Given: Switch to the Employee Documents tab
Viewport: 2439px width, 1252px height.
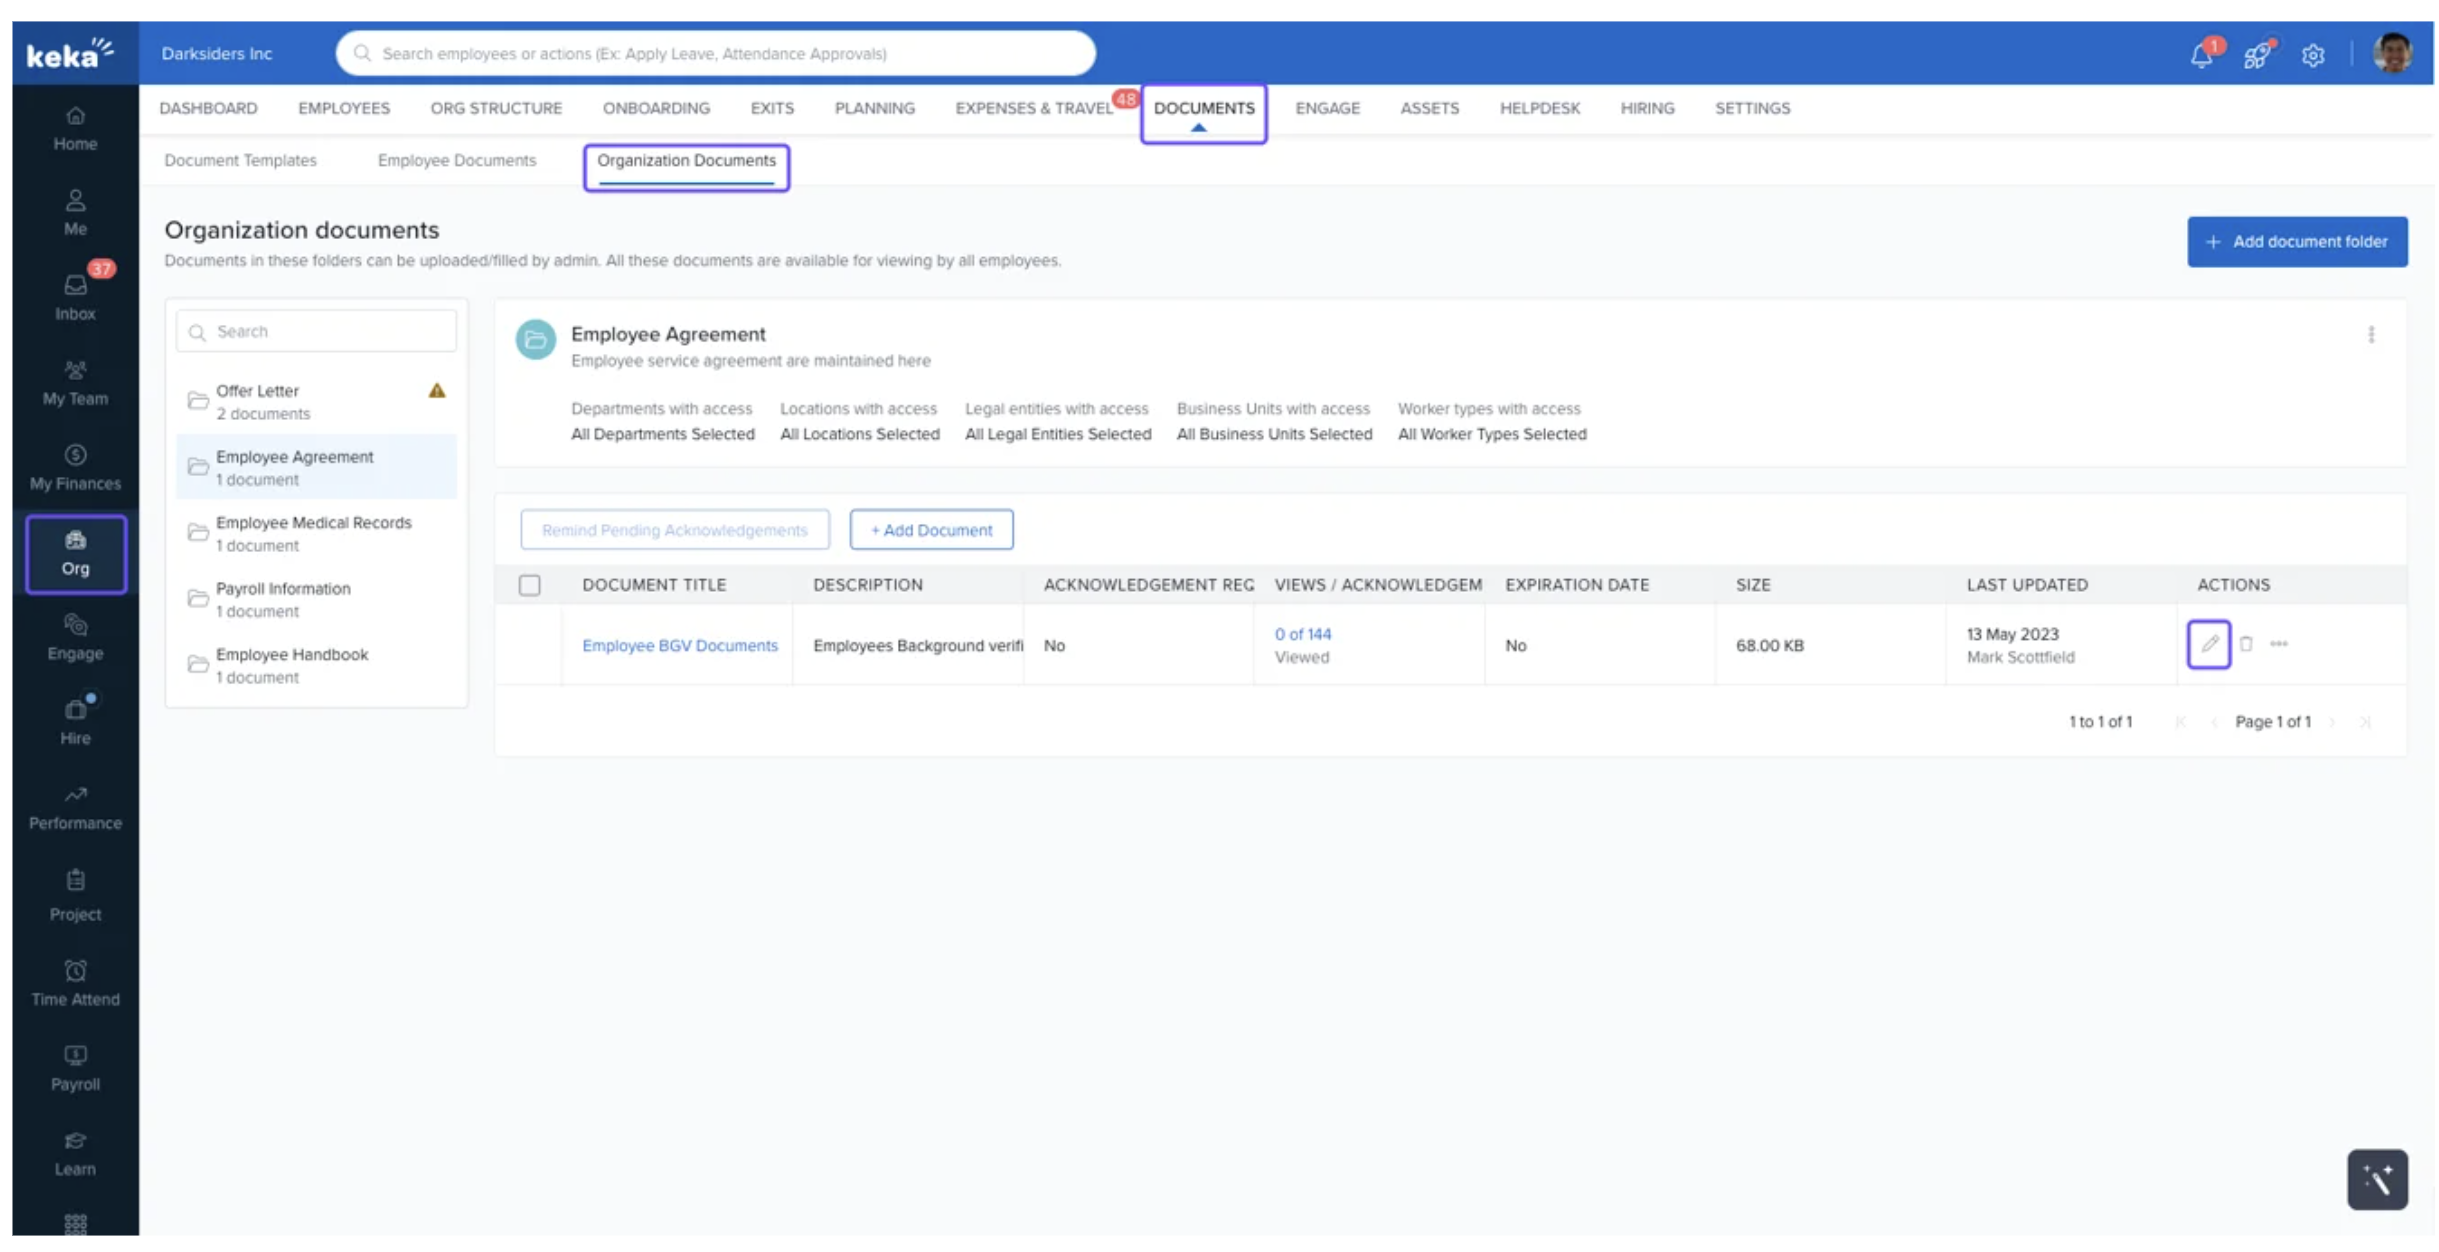Looking at the screenshot, I should 456,160.
